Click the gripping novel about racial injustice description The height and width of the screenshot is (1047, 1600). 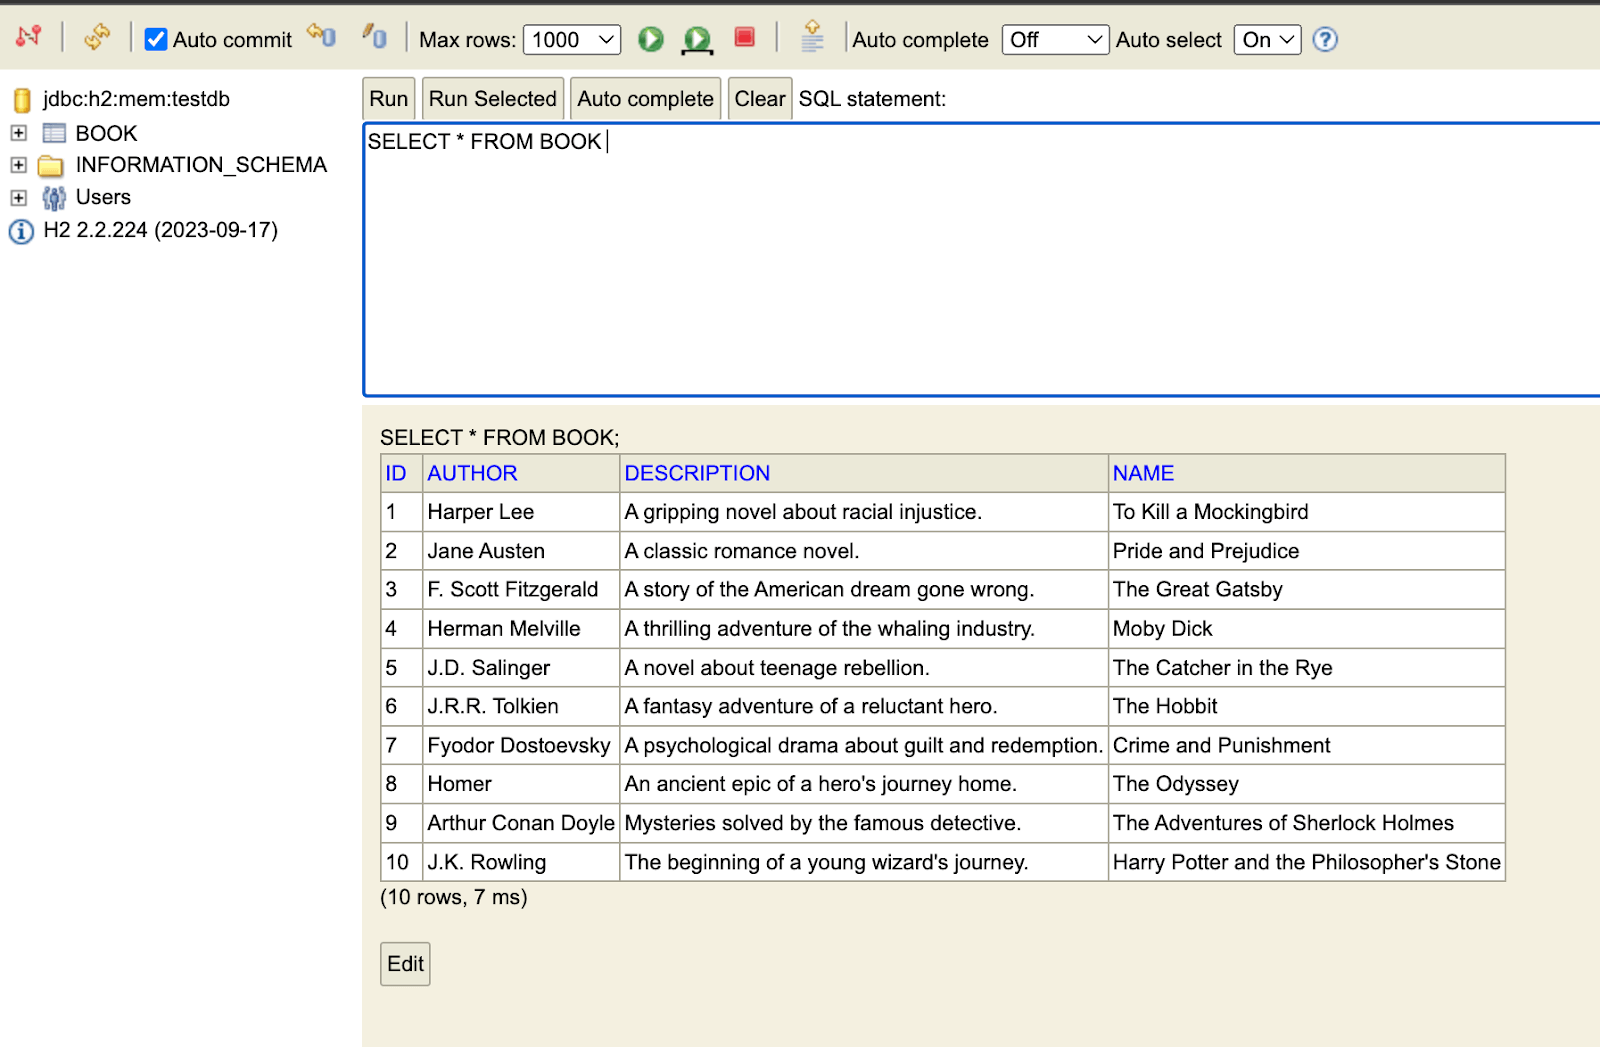(864, 512)
